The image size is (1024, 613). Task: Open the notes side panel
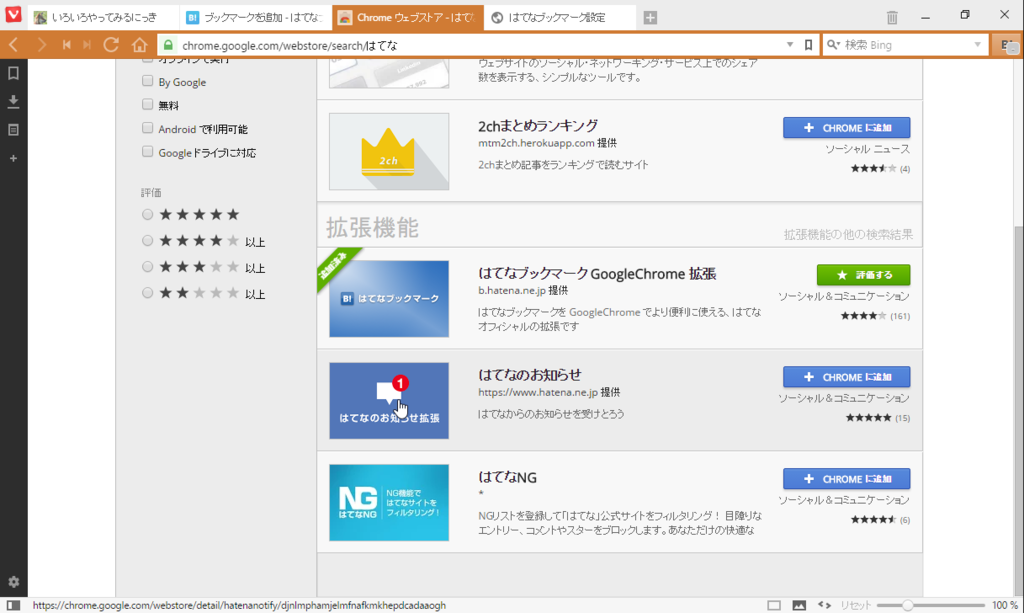pos(13,130)
